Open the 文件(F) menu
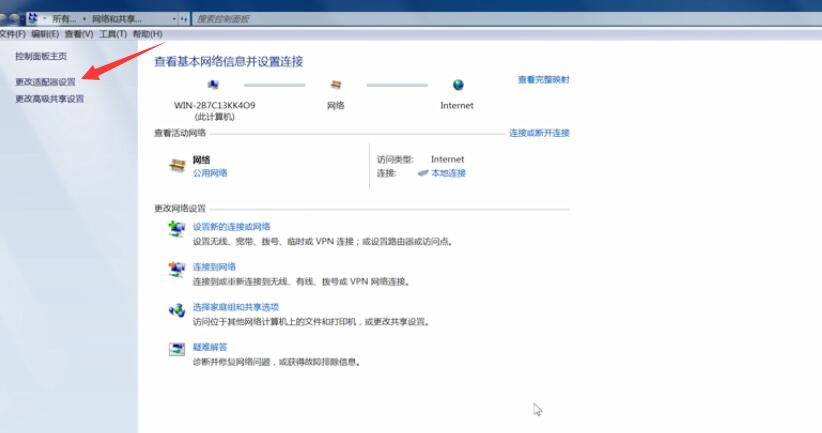 (13, 34)
